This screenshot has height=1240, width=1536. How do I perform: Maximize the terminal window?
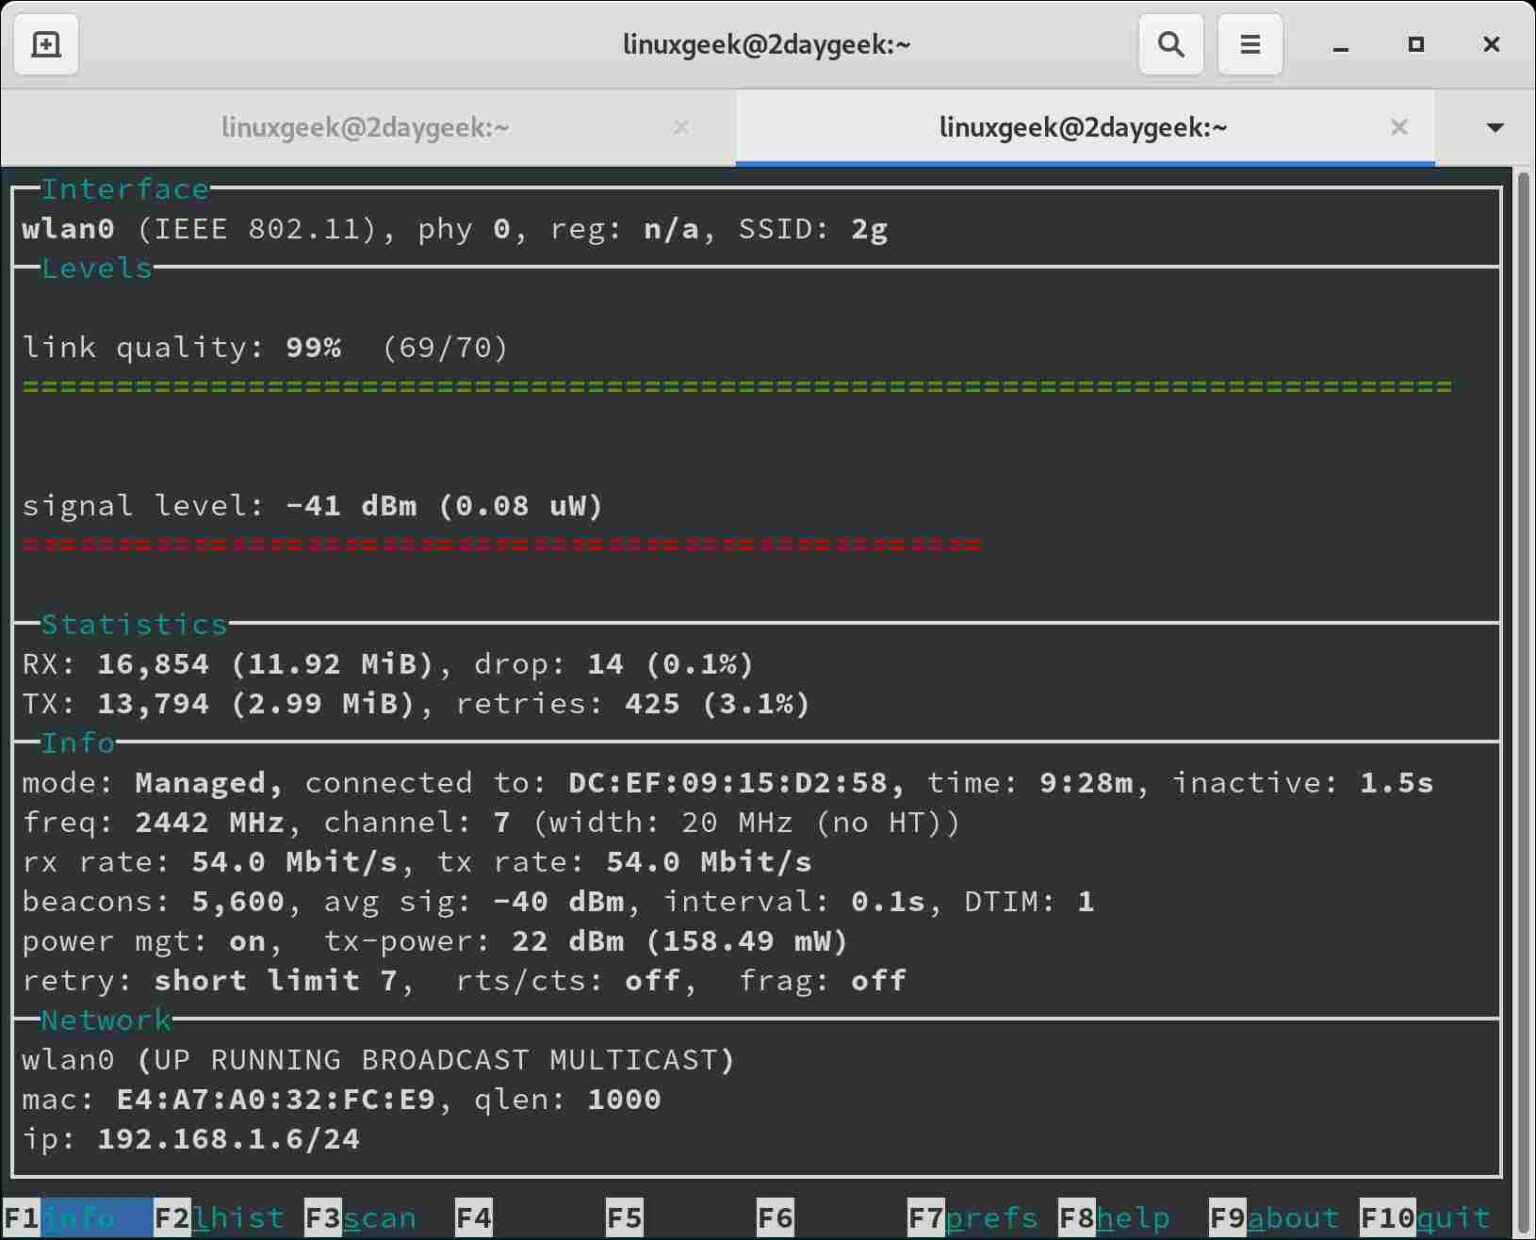click(x=1415, y=44)
